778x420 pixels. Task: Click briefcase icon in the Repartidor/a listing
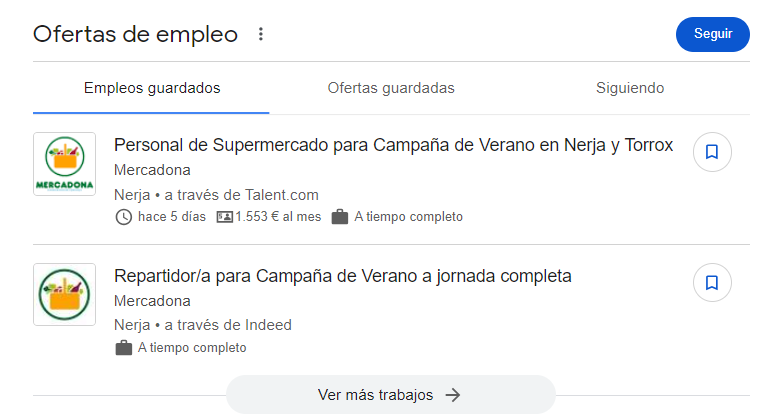coord(124,348)
